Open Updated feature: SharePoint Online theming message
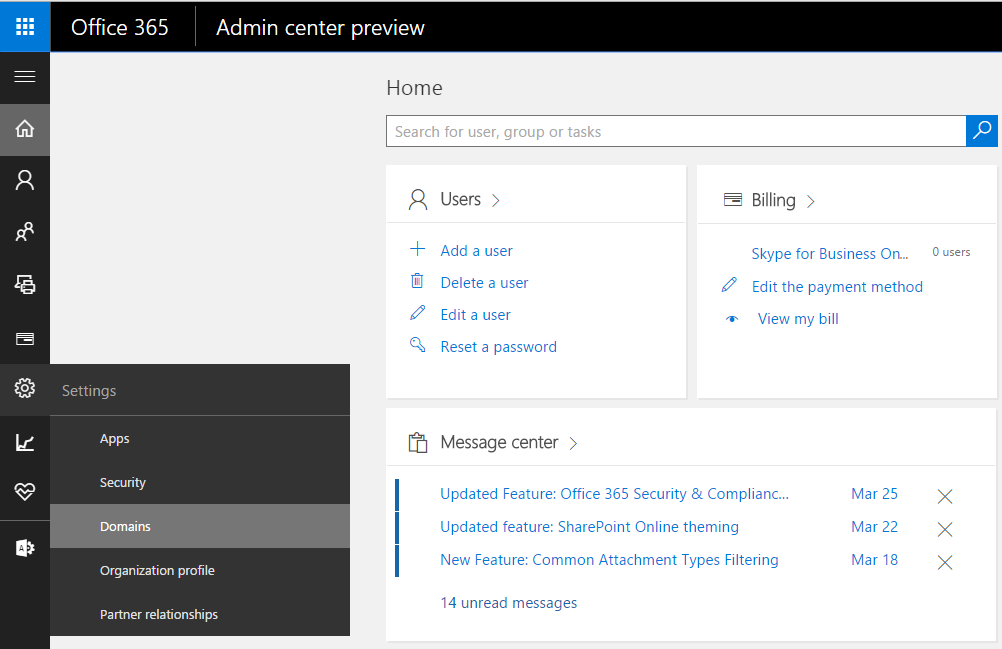This screenshot has width=1002, height=649. pos(589,527)
